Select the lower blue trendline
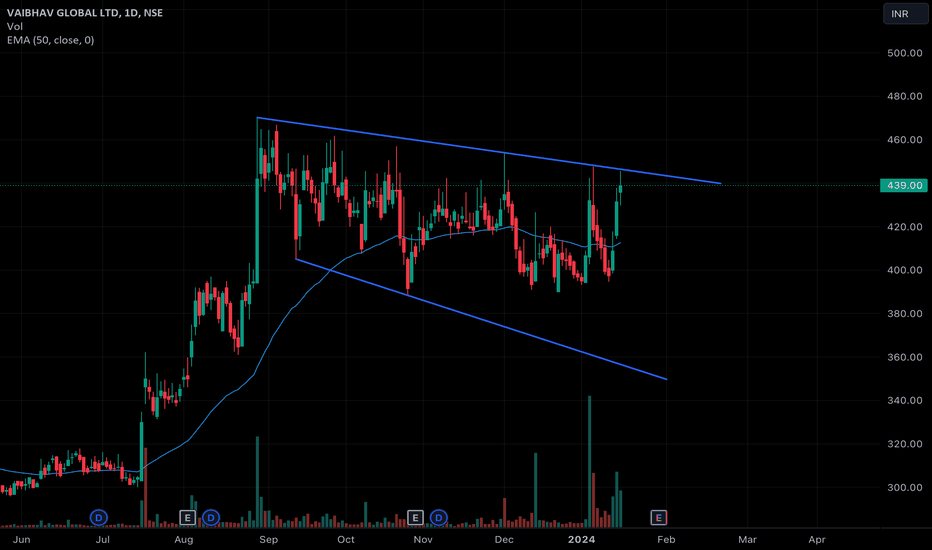This screenshot has width=932, height=550. tap(481, 319)
